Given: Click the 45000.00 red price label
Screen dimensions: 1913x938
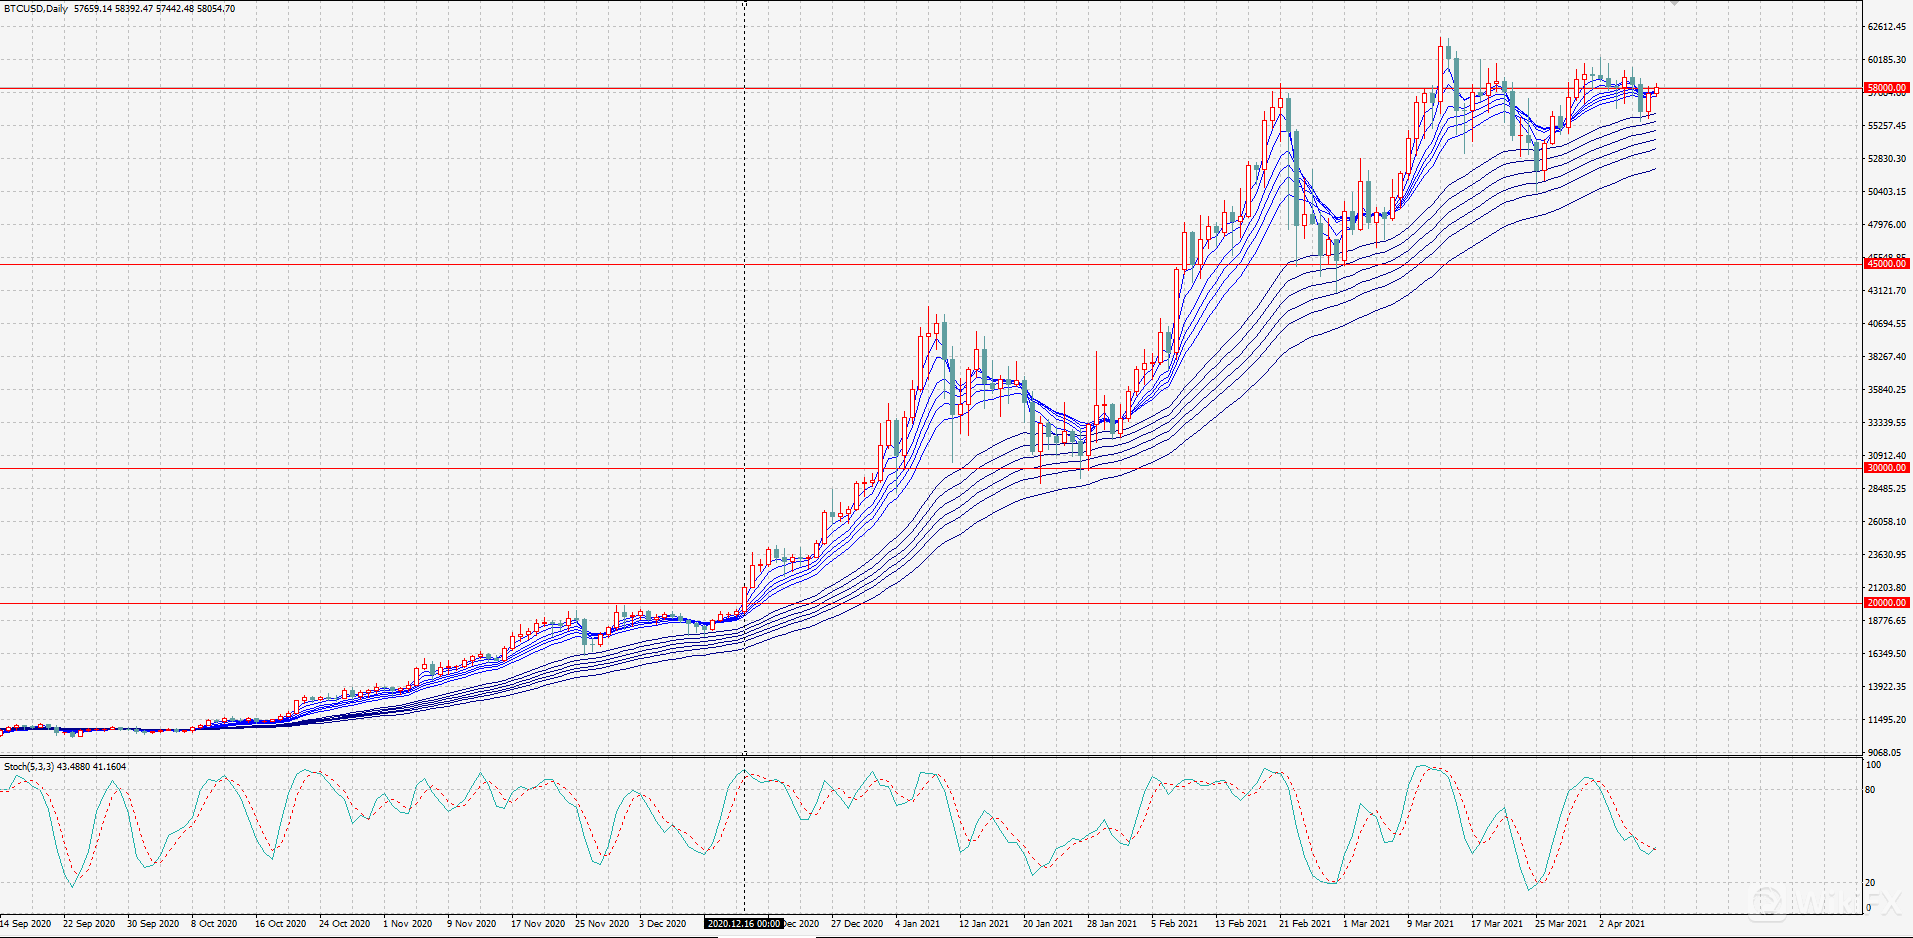Looking at the screenshot, I should point(1886,264).
